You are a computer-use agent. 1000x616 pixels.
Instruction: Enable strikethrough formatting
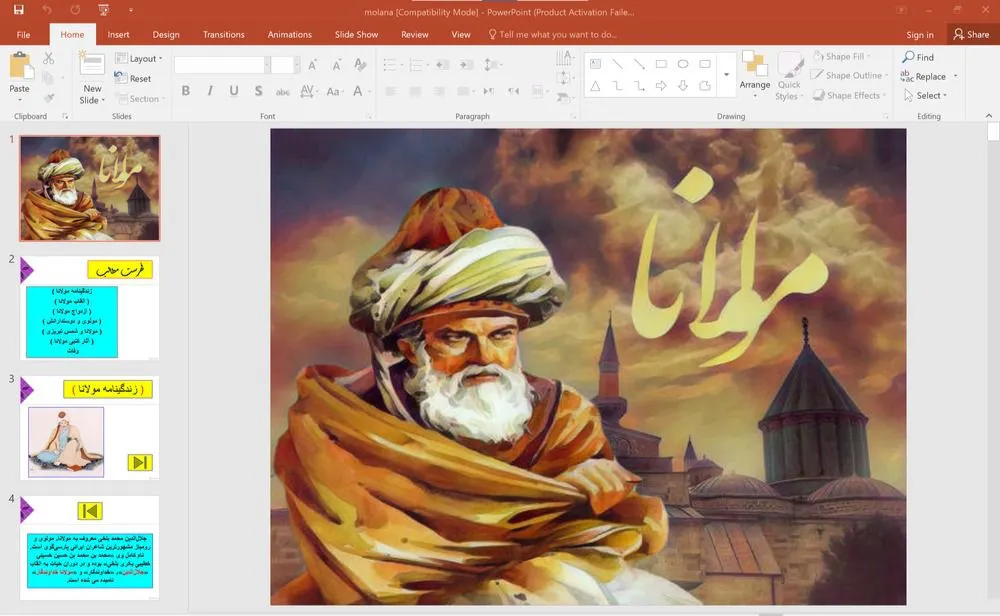tap(258, 90)
